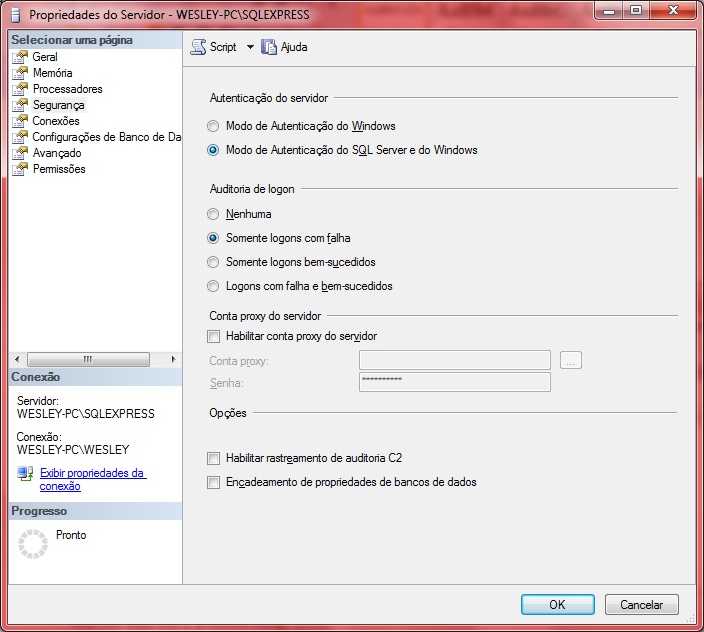704x632 pixels.
Task: Click the Script toolbar icon
Action: (x=198, y=47)
